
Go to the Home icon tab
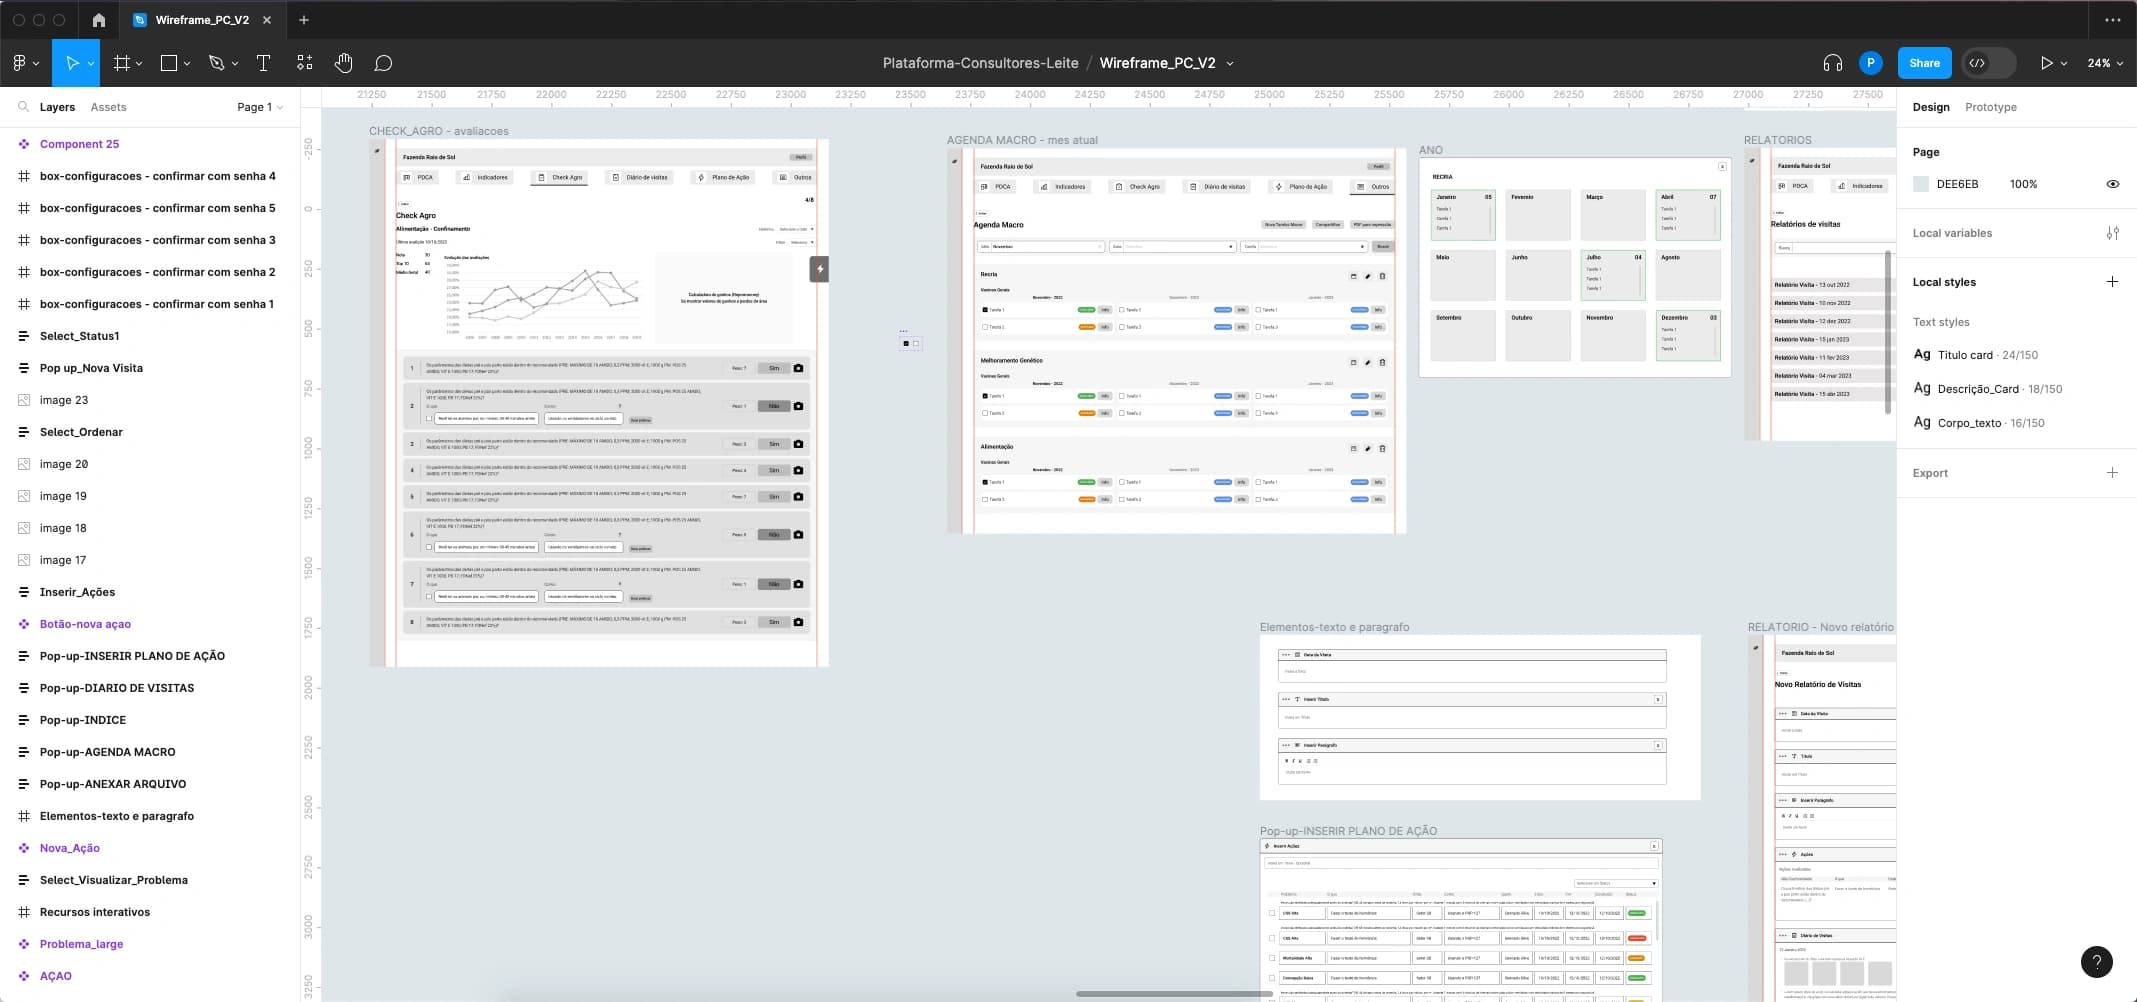(98, 20)
